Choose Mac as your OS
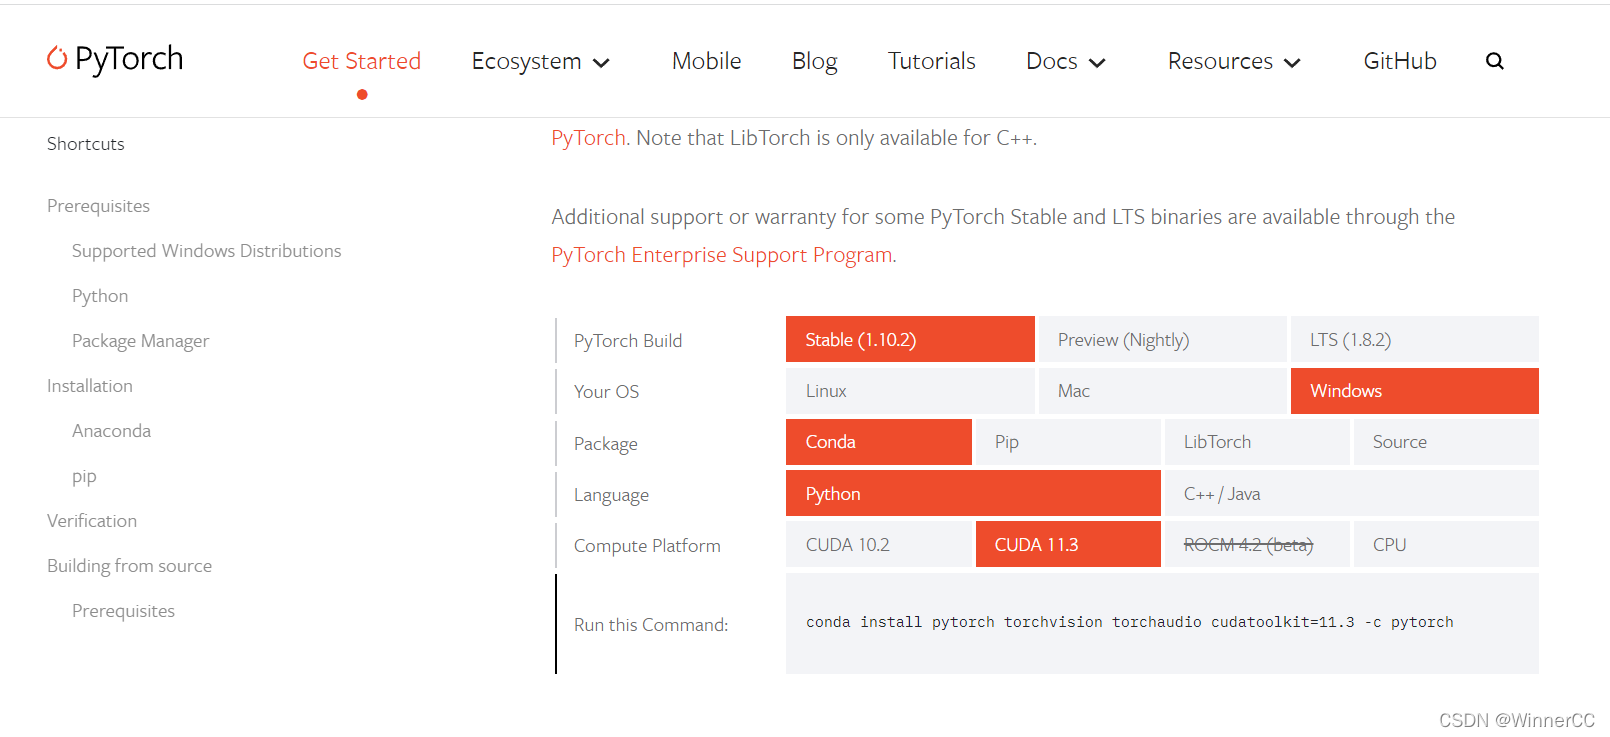Viewport: 1610px width, 737px height. pyautogui.click(x=1162, y=391)
